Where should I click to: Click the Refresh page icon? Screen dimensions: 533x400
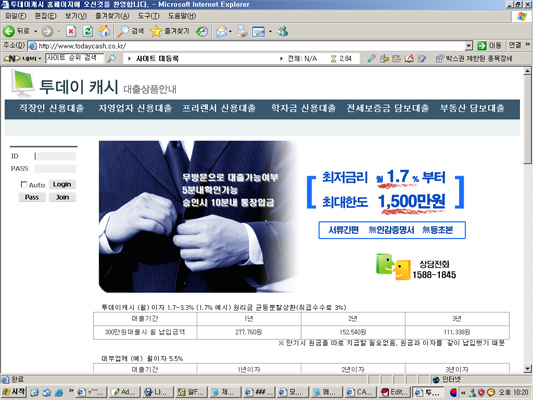(x=88, y=32)
